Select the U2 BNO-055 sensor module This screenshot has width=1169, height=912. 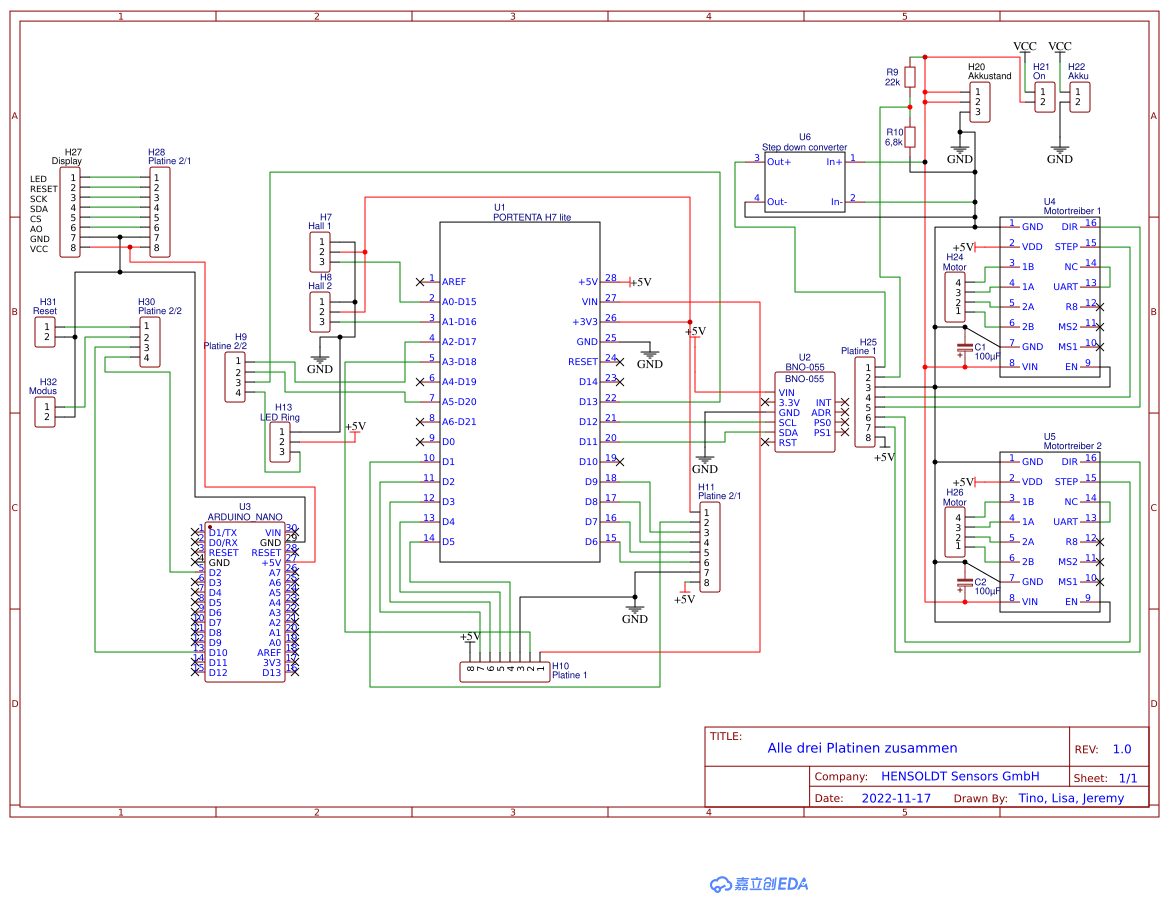803,410
